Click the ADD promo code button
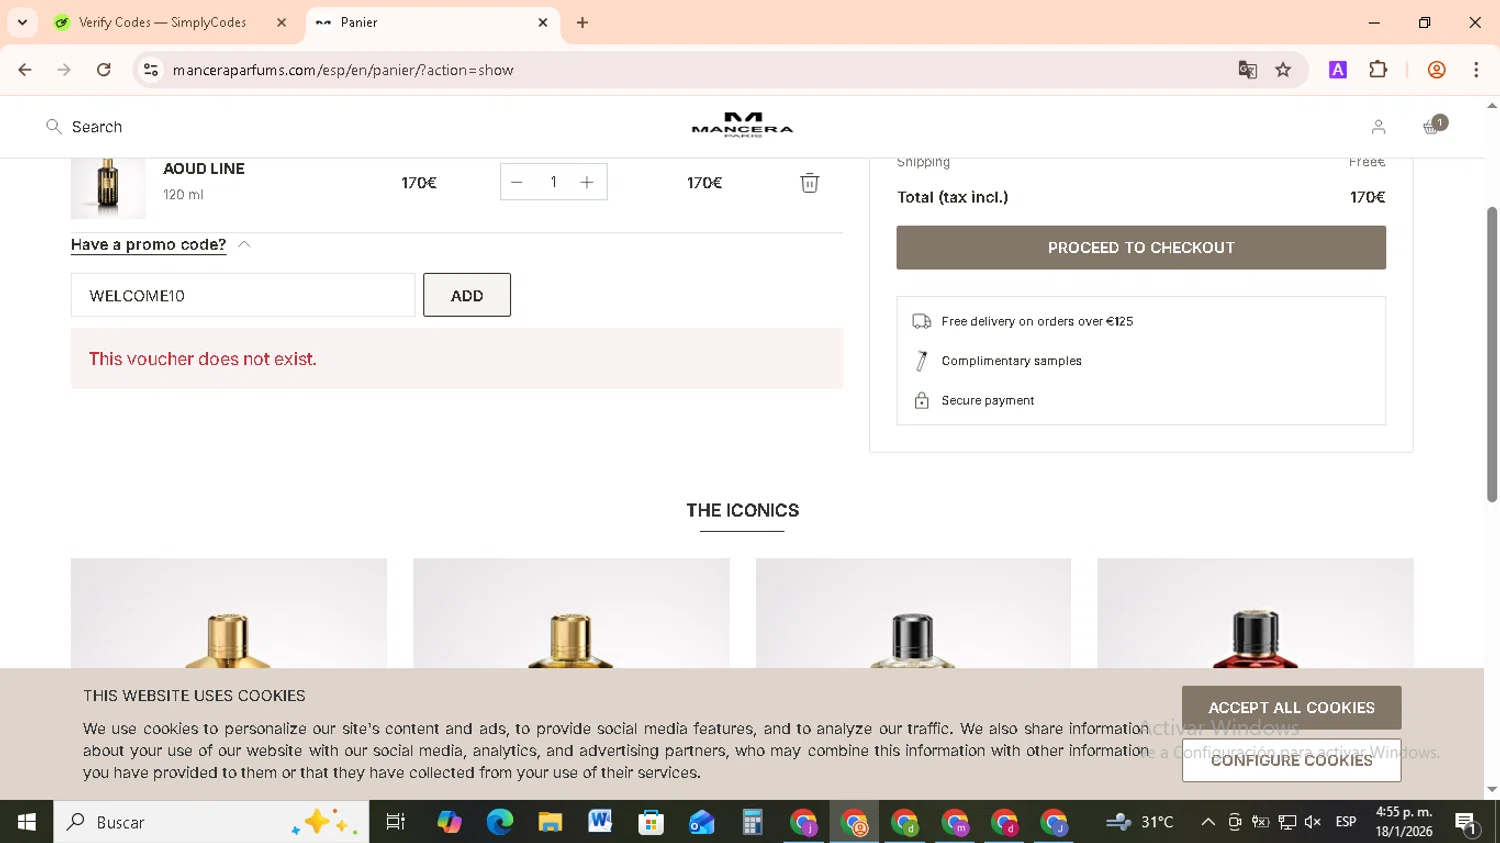Image resolution: width=1500 pixels, height=843 pixels. coord(467,295)
